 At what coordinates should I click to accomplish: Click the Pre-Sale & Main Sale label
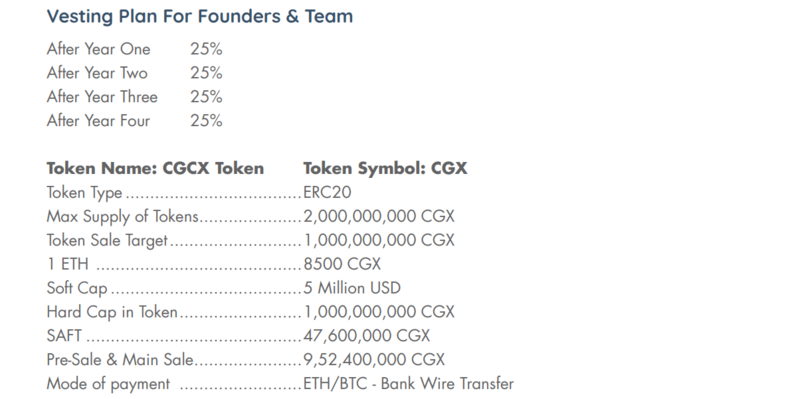click(120, 360)
